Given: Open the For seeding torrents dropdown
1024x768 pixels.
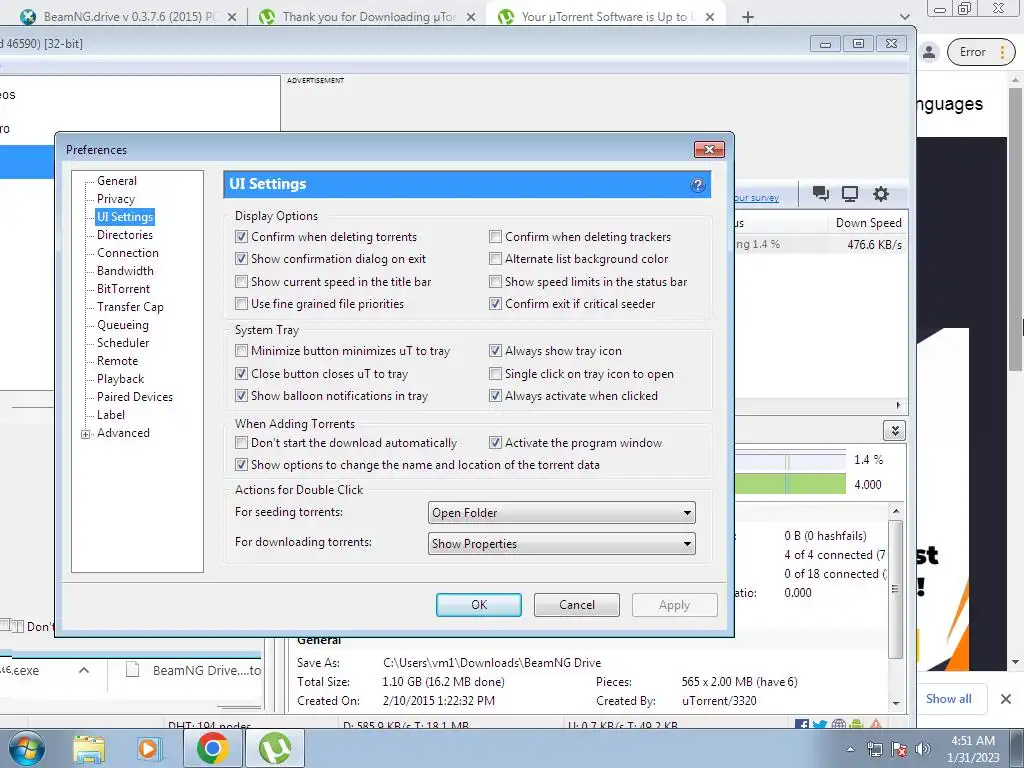Looking at the screenshot, I should [x=562, y=513].
